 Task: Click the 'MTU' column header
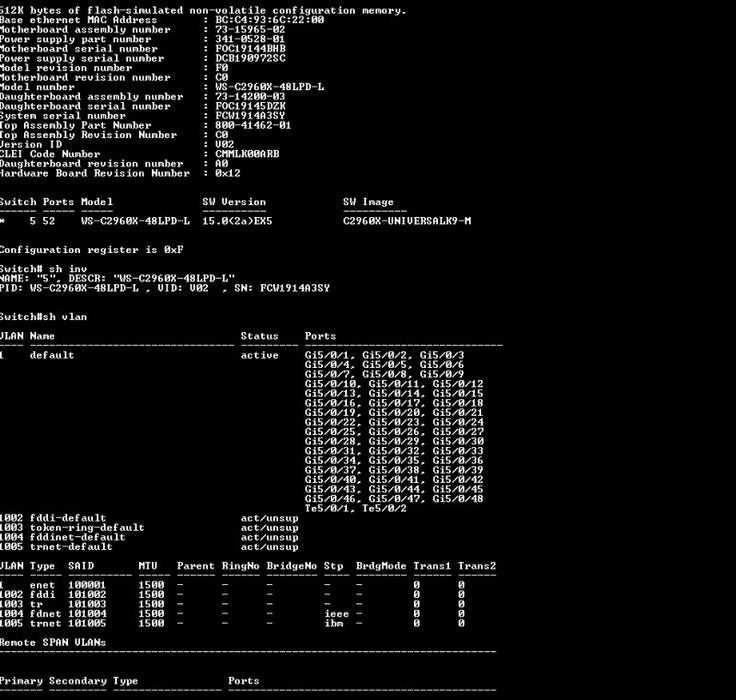(148, 566)
